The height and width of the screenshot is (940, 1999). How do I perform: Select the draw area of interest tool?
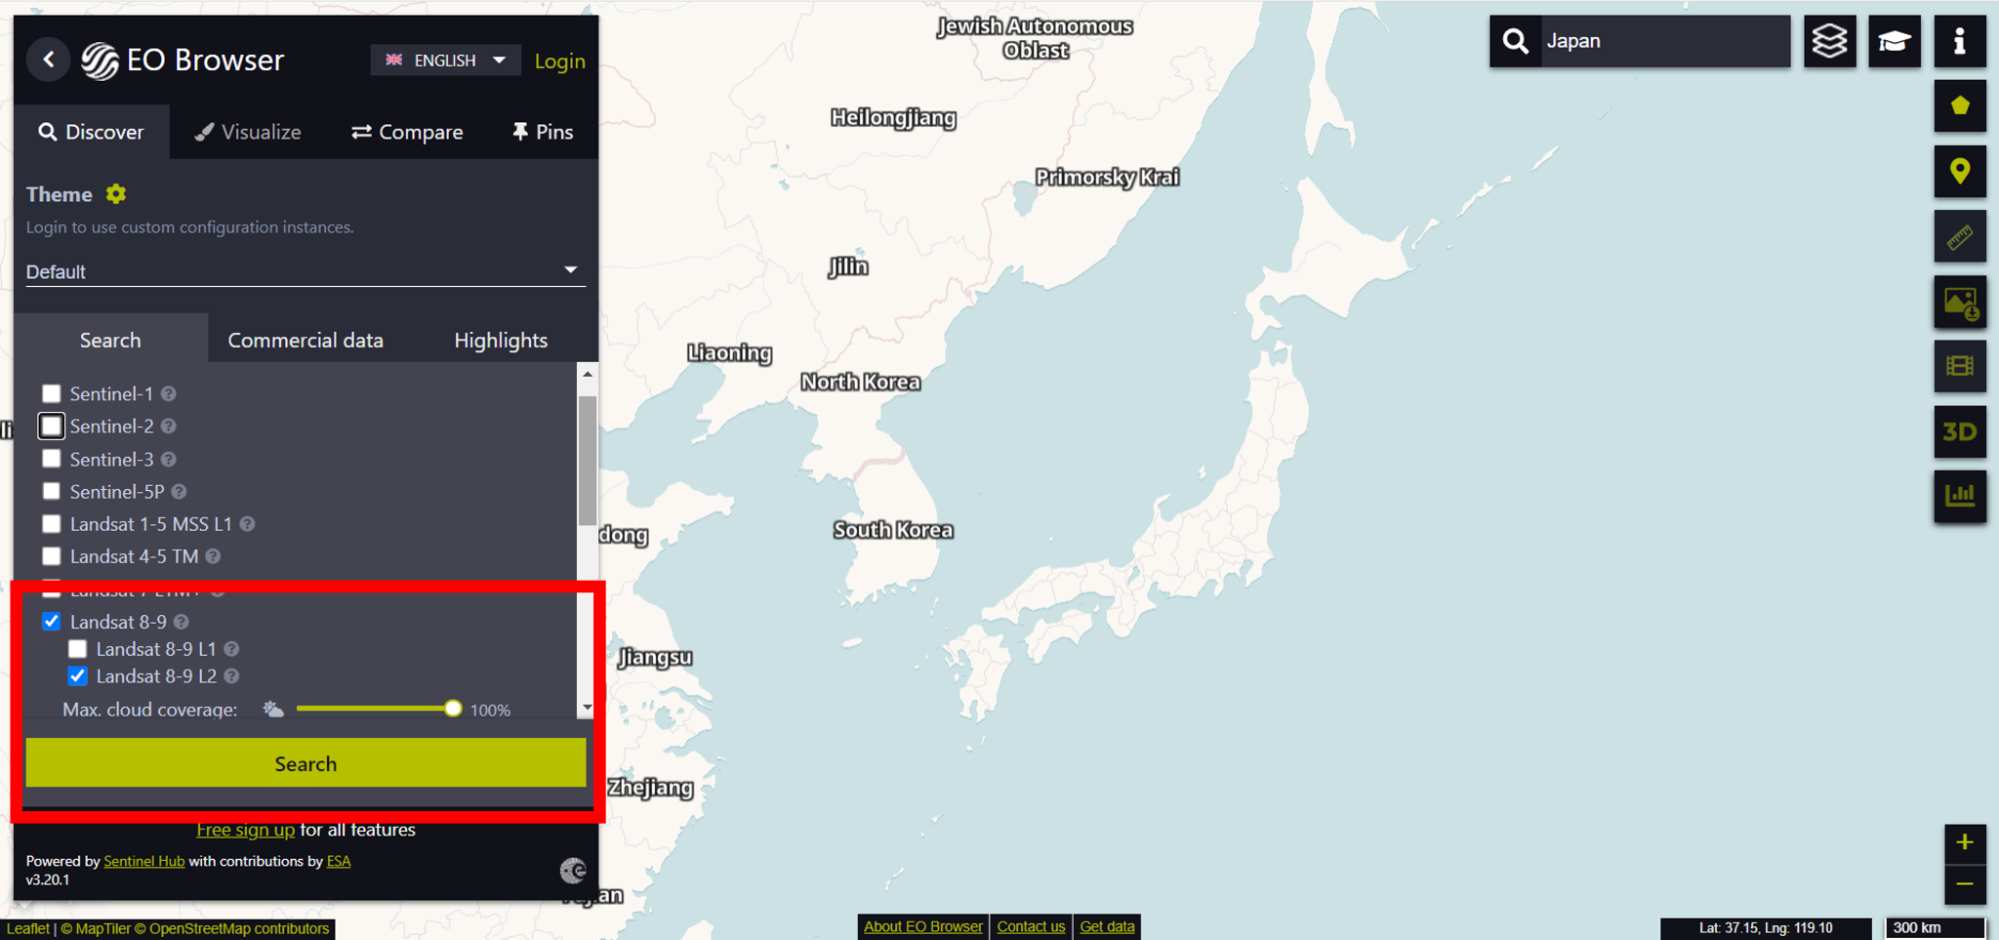click(x=1960, y=106)
